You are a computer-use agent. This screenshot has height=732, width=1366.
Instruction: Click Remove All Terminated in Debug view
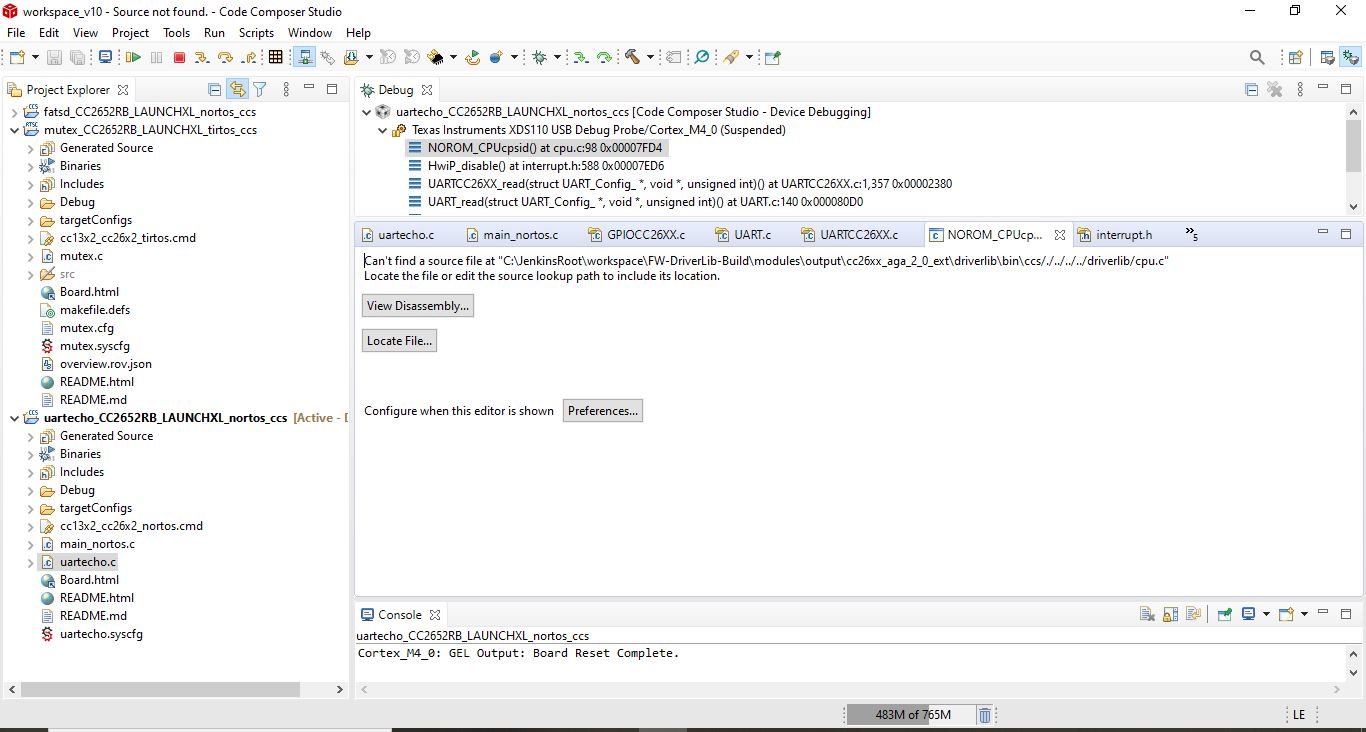coord(1275,90)
